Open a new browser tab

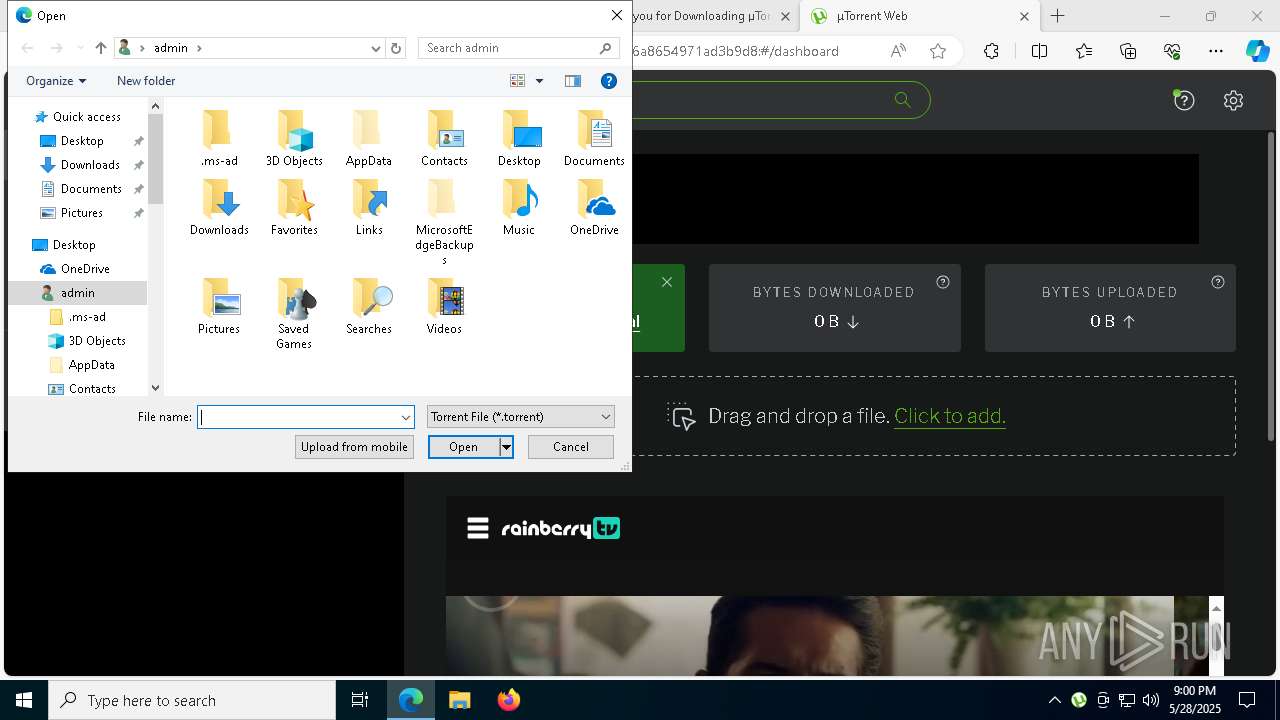(x=1057, y=16)
